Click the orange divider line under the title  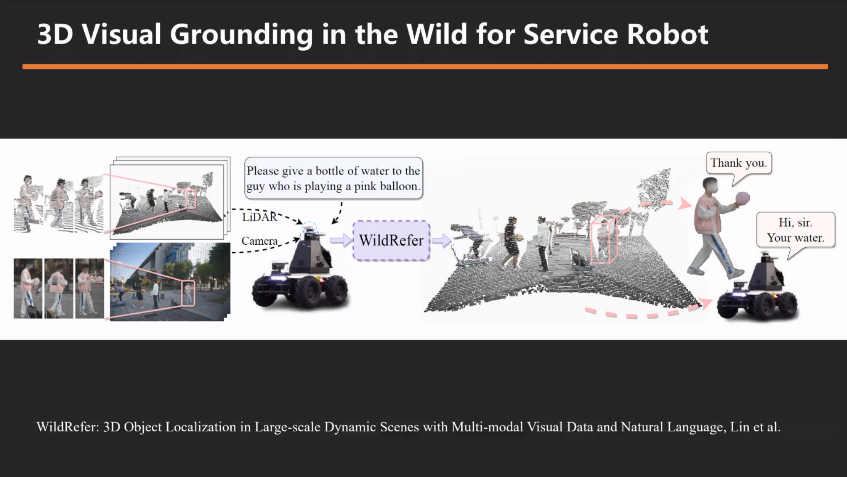tap(424, 66)
